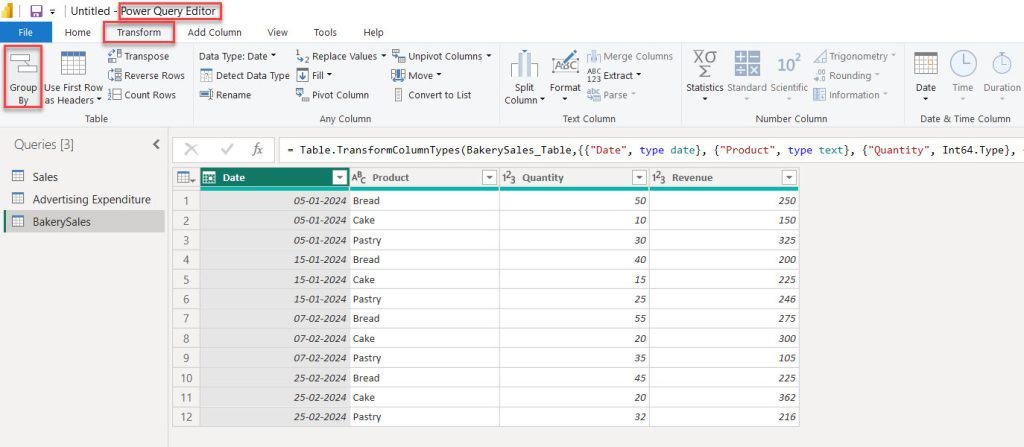Open the File tab
The width and height of the screenshot is (1024, 447).
click(x=25, y=32)
